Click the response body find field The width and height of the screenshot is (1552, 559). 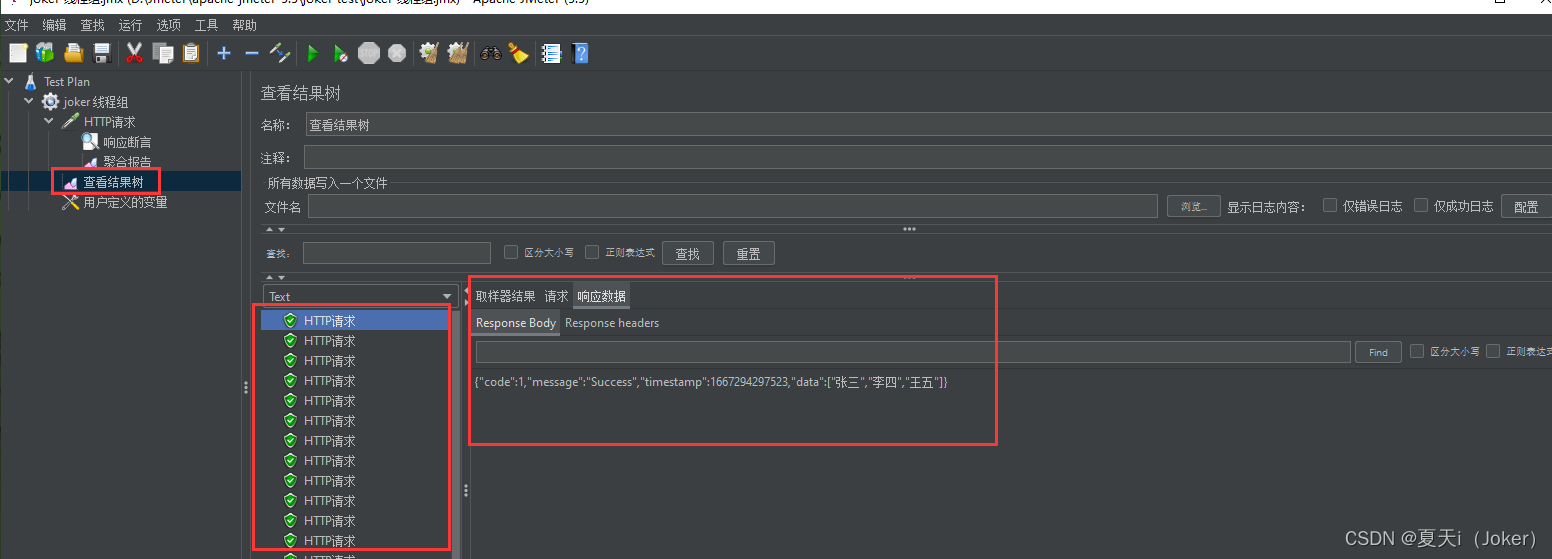(x=913, y=352)
